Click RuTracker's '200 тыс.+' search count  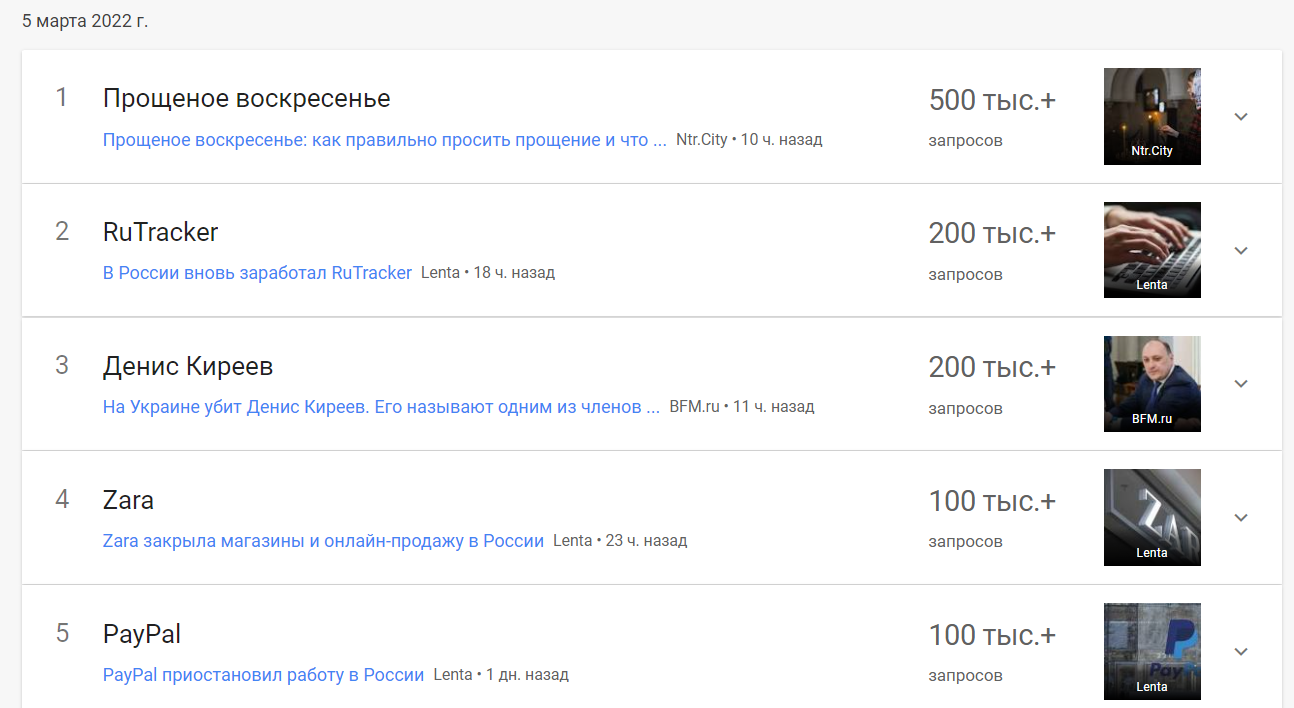pos(992,233)
